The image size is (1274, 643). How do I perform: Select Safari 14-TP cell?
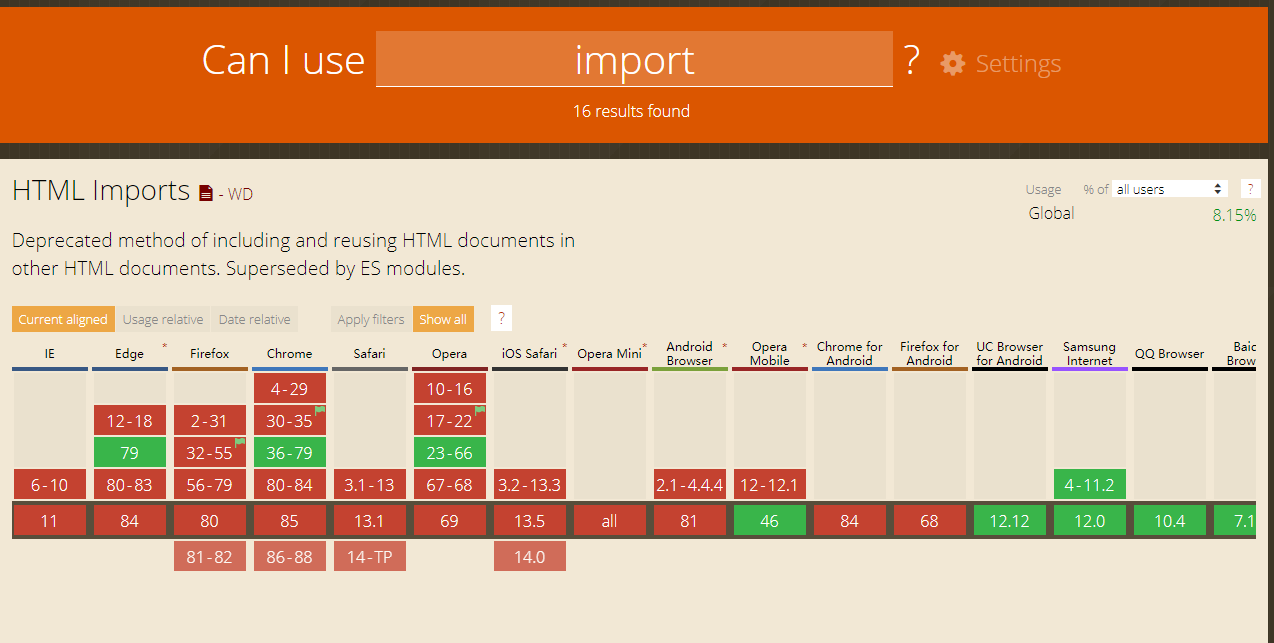370,557
